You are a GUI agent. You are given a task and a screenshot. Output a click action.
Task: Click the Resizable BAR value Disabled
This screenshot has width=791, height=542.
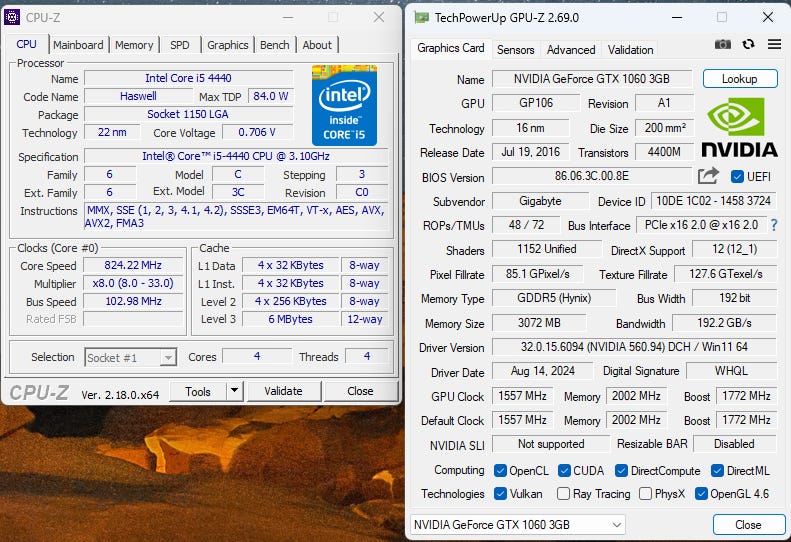point(734,444)
